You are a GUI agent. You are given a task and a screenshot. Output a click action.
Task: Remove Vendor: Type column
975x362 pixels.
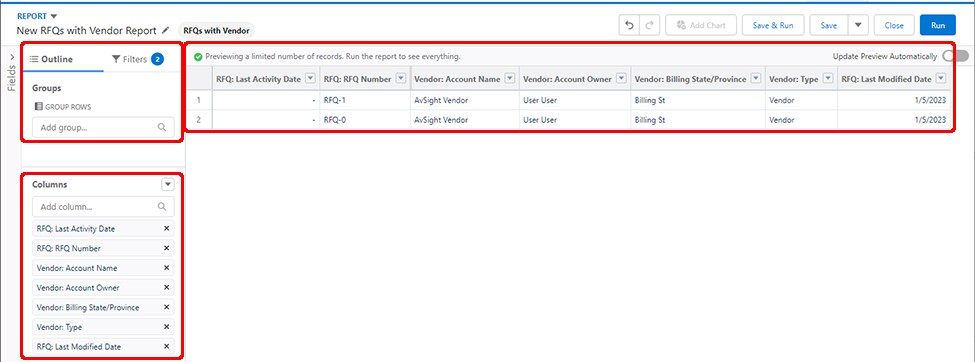(x=166, y=327)
